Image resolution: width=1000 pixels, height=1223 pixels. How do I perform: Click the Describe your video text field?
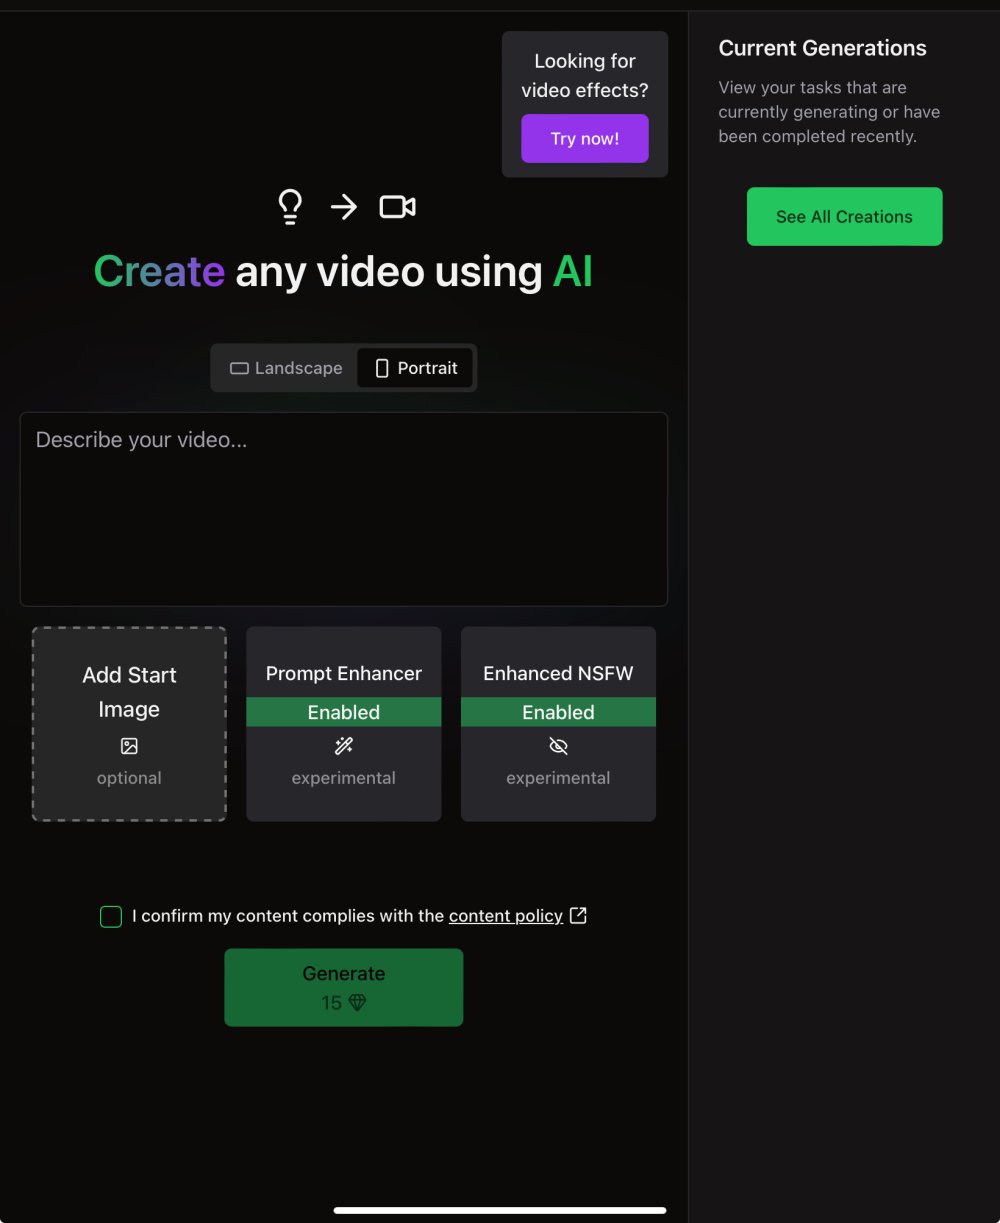344,508
